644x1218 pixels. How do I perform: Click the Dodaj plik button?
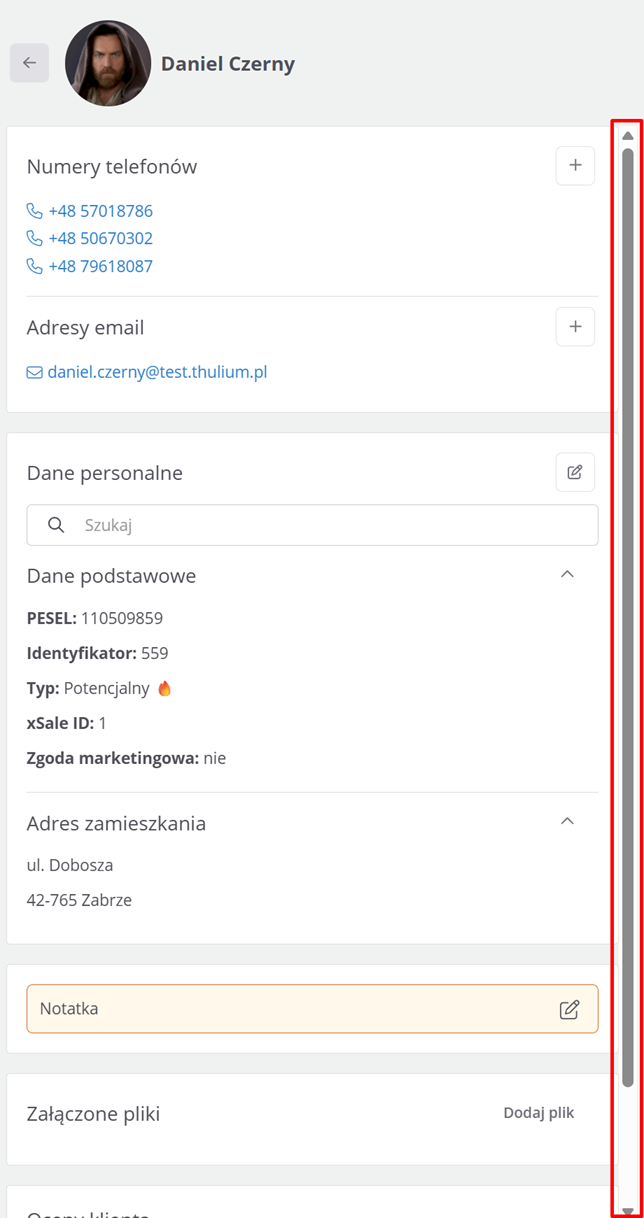pyautogui.click(x=539, y=1113)
